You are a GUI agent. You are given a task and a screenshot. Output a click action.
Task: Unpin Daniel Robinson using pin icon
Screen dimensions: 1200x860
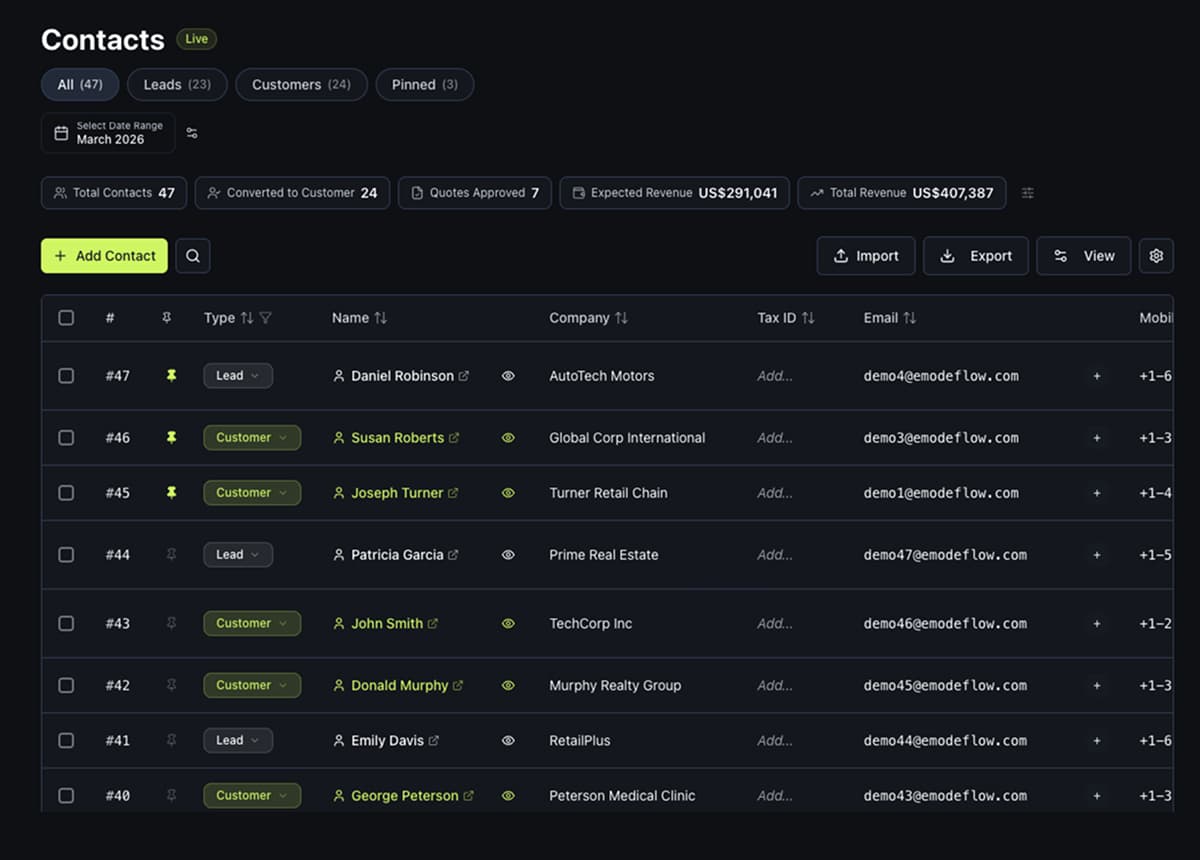[x=171, y=376]
